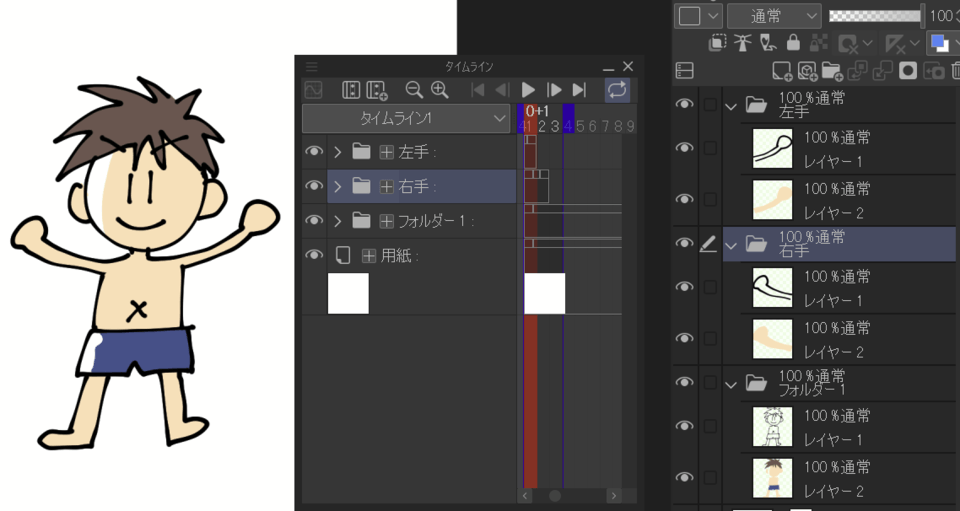Advance to the next frame
Image resolution: width=960 pixels, height=511 pixels.
554,90
